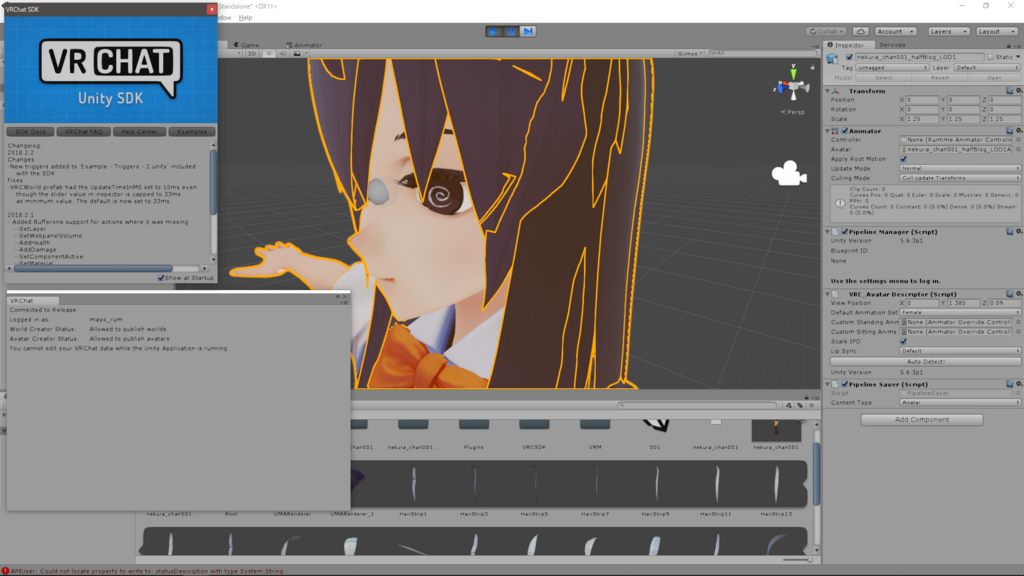Click the Play button in Unity toolbar
The image size is (1024, 576).
[x=494, y=31]
